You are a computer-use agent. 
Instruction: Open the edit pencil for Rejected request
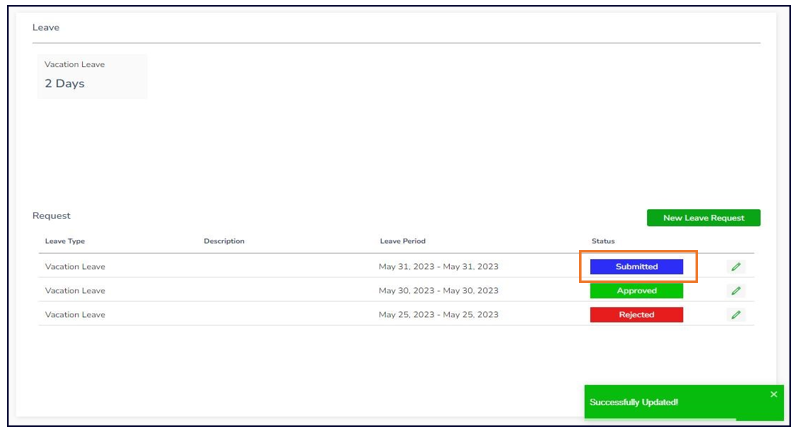click(x=736, y=314)
